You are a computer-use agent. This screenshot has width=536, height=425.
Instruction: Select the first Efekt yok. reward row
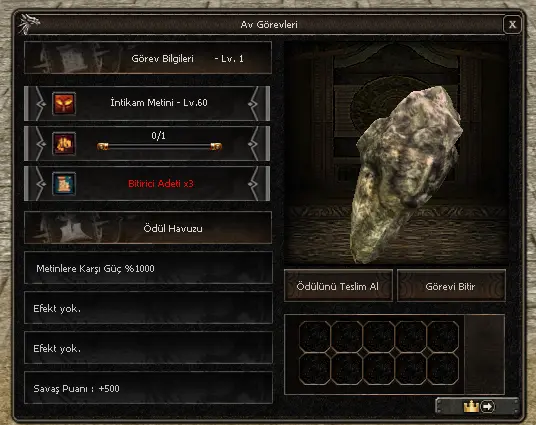[x=148, y=308]
